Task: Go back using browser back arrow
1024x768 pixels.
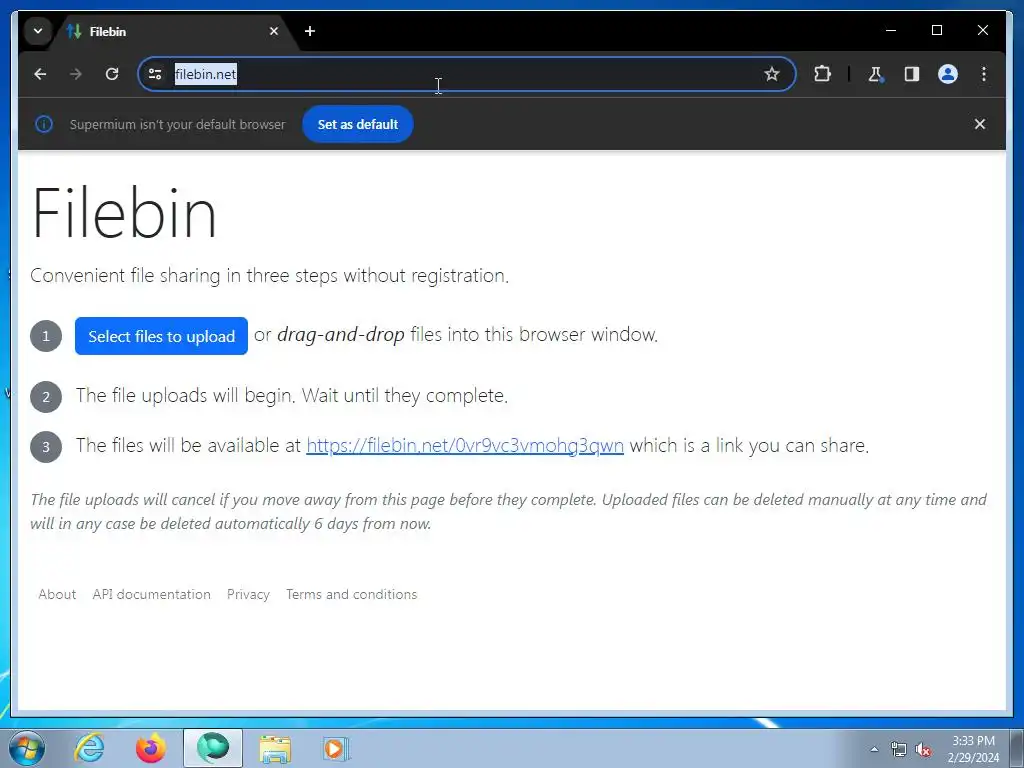Action: [x=40, y=74]
